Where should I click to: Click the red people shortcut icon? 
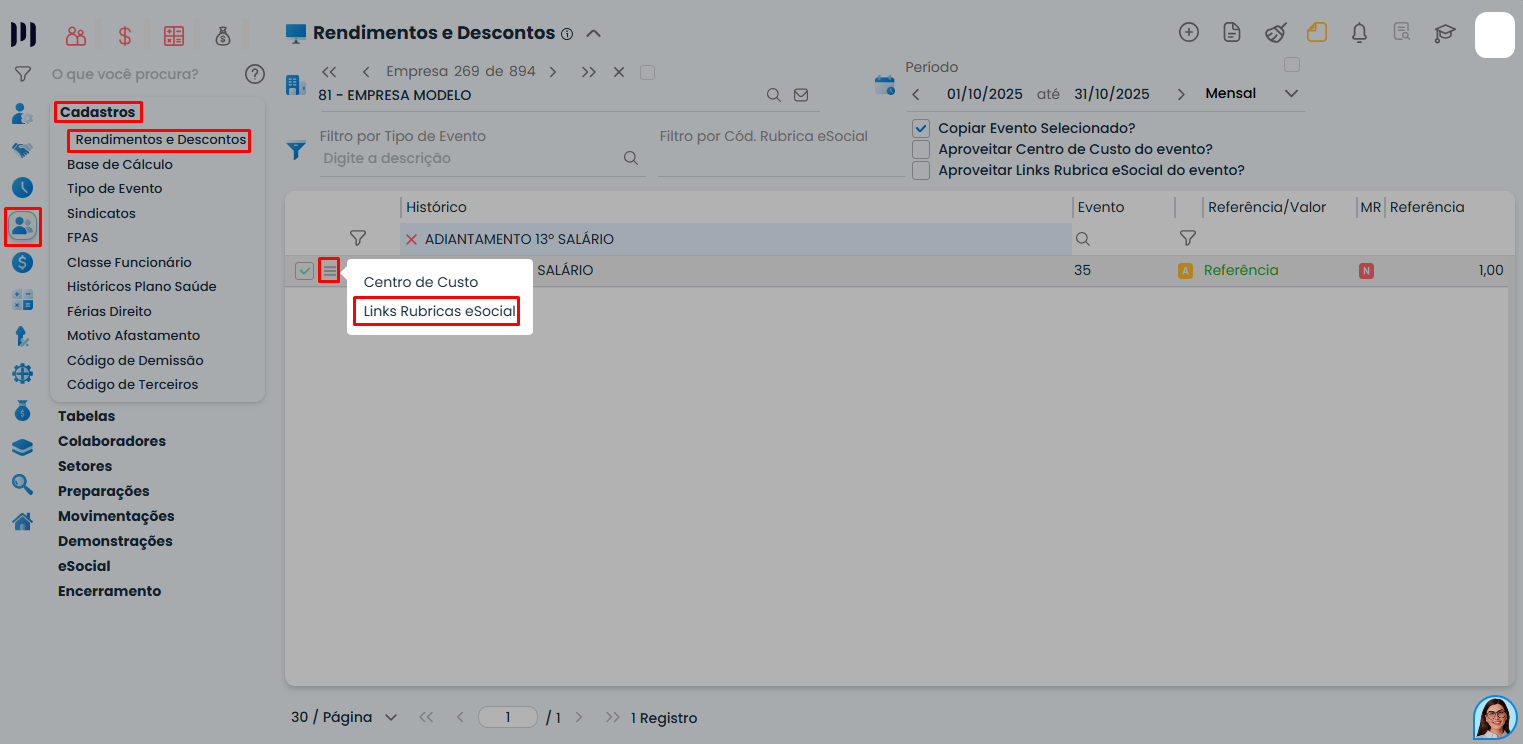pyautogui.click(x=76, y=36)
